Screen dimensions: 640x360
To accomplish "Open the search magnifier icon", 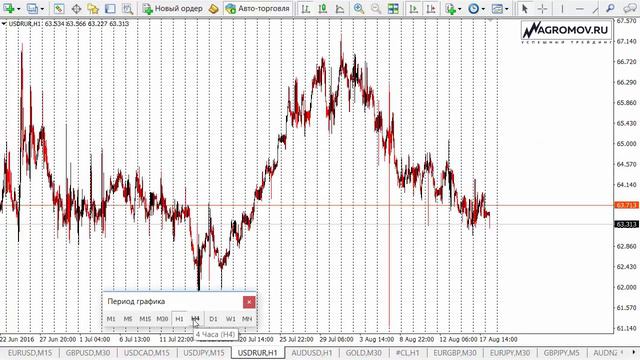I will 610,8.
